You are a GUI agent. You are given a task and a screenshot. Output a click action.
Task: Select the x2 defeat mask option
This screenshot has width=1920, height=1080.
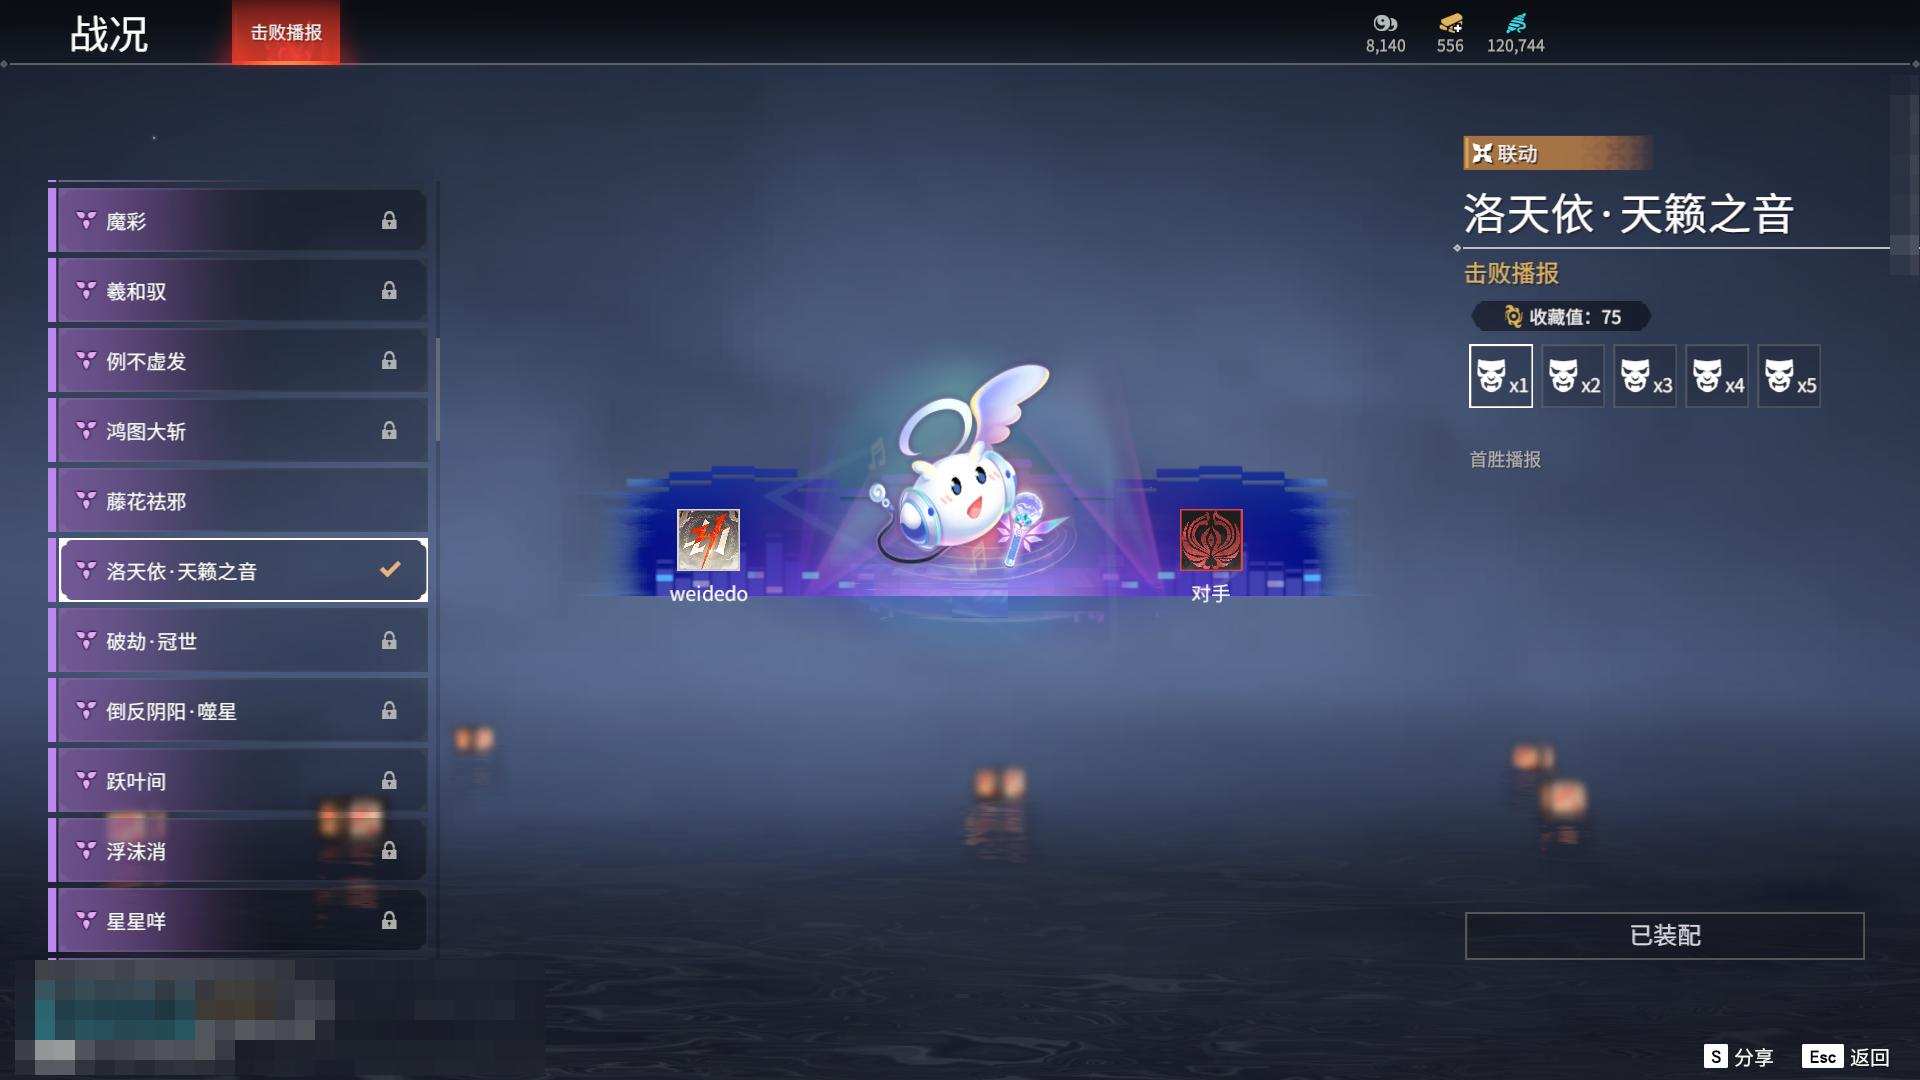coord(1572,377)
